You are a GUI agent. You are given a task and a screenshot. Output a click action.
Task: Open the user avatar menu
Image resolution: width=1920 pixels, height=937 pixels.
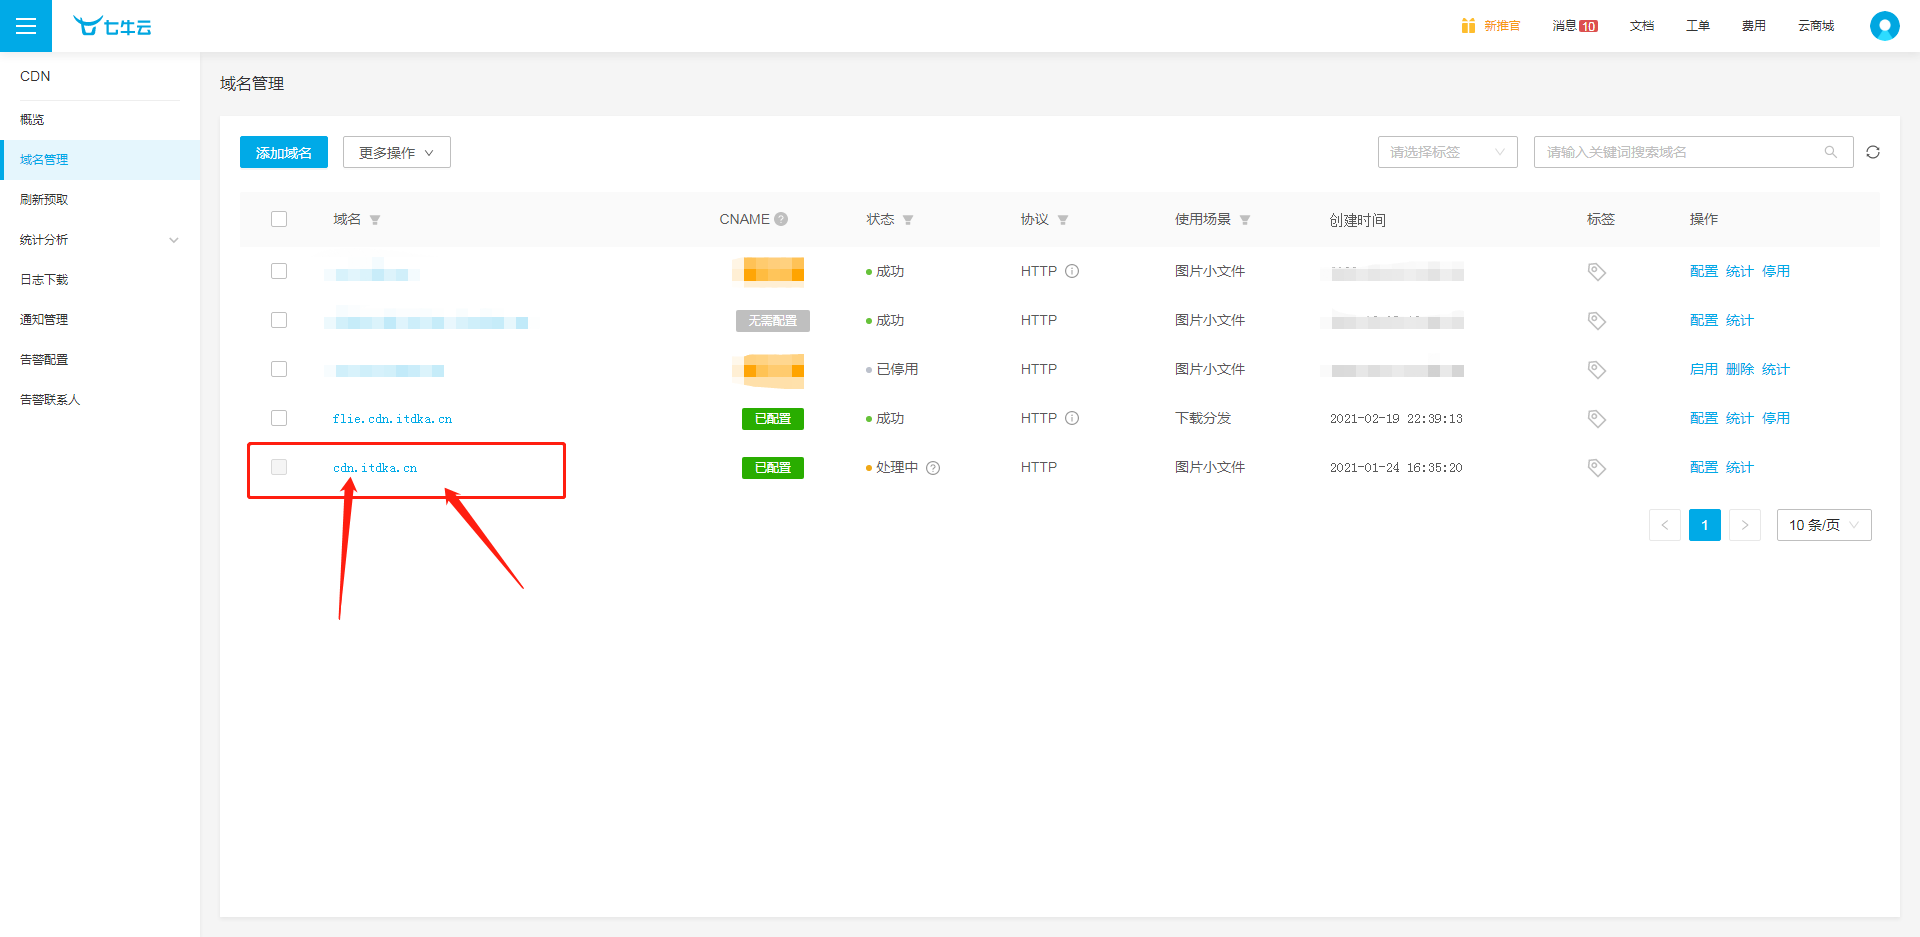(1884, 26)
